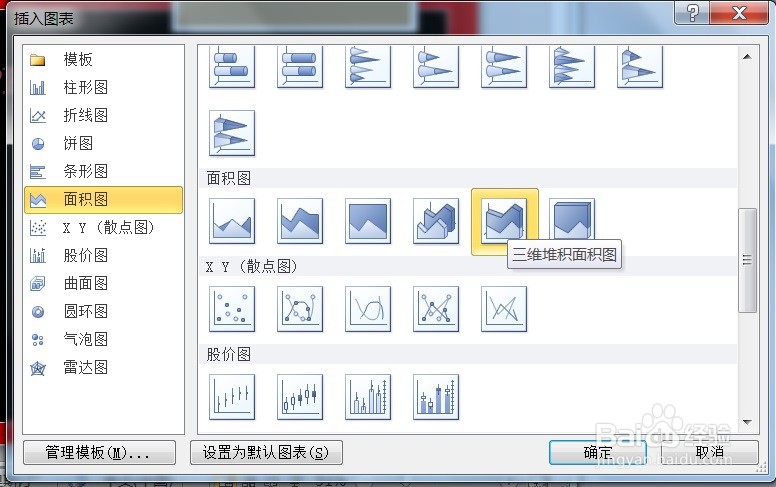Open help with the question mark button
Viewport: 776px width, 487px height.
(692, 12)
